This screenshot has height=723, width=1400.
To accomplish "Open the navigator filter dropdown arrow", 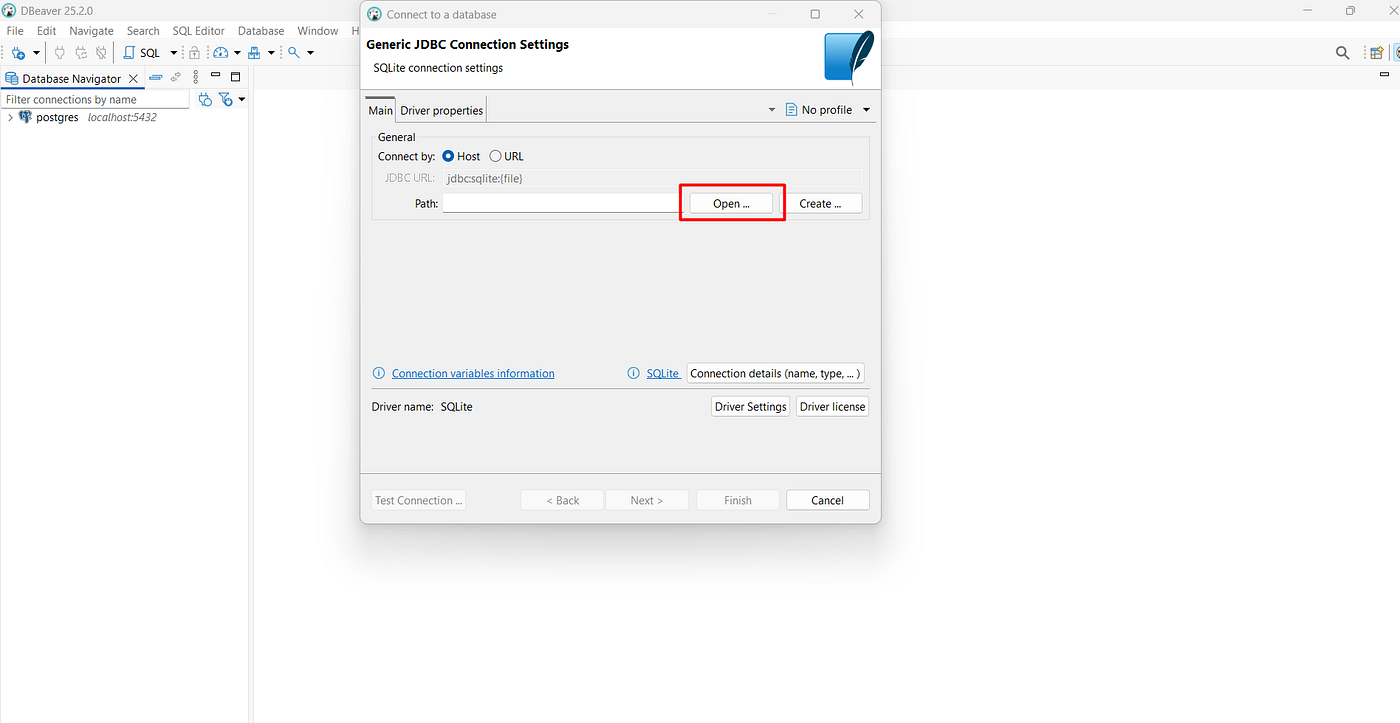I will pos(241,99).
